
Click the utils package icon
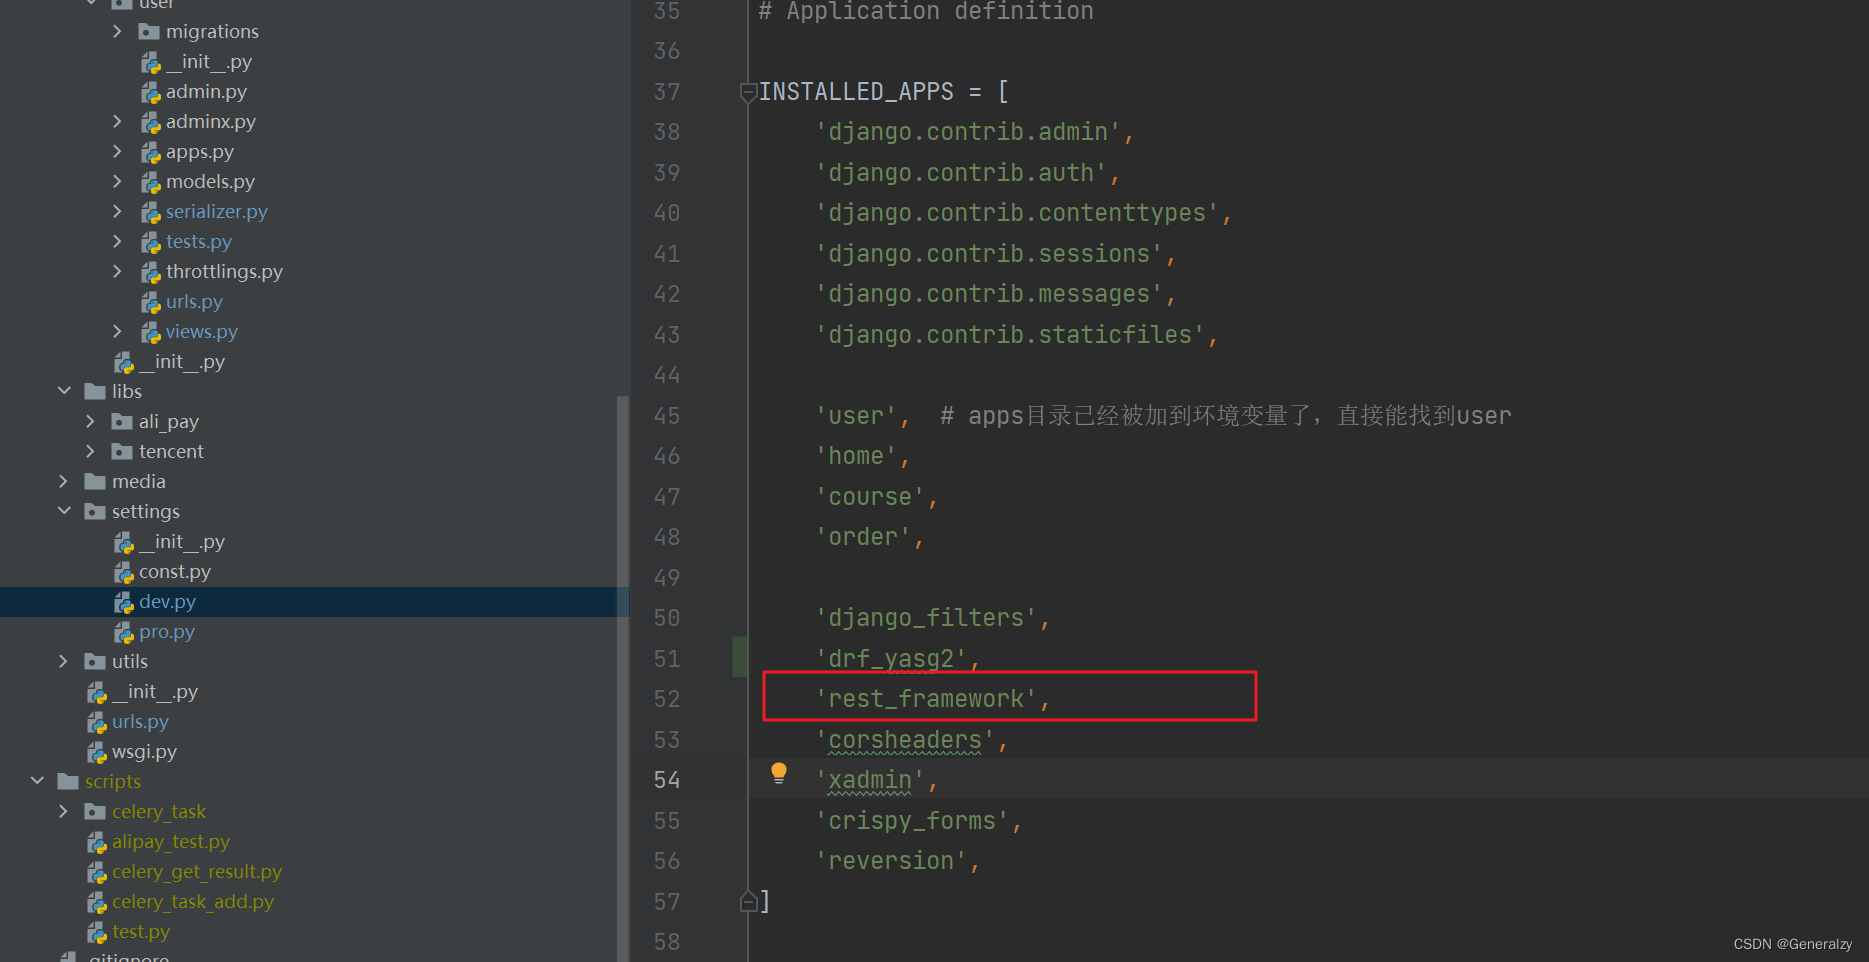[95, 662]
